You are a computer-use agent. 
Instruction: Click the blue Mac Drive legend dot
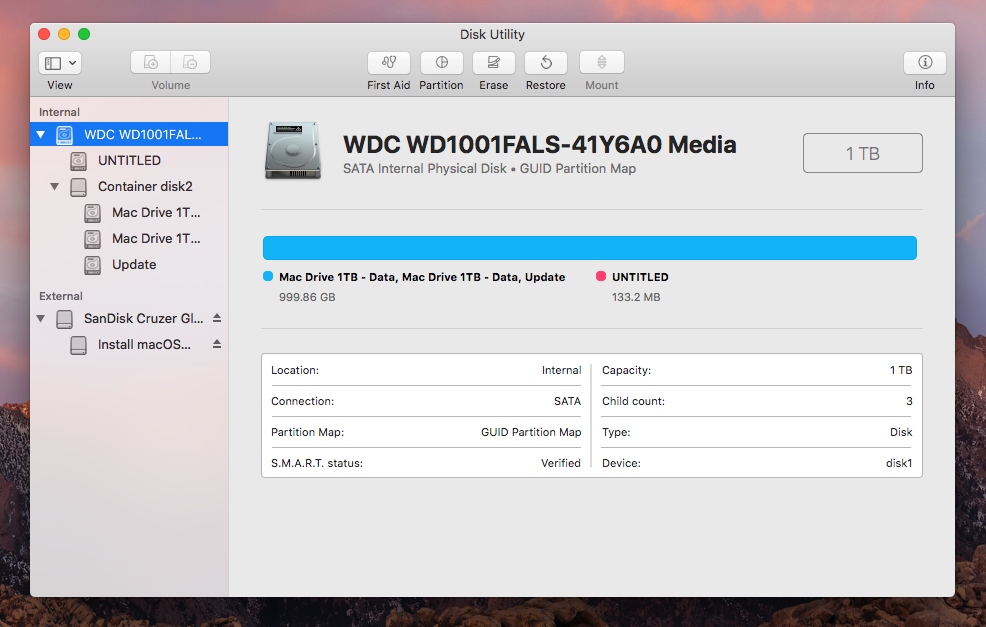[x=268, y=276]
